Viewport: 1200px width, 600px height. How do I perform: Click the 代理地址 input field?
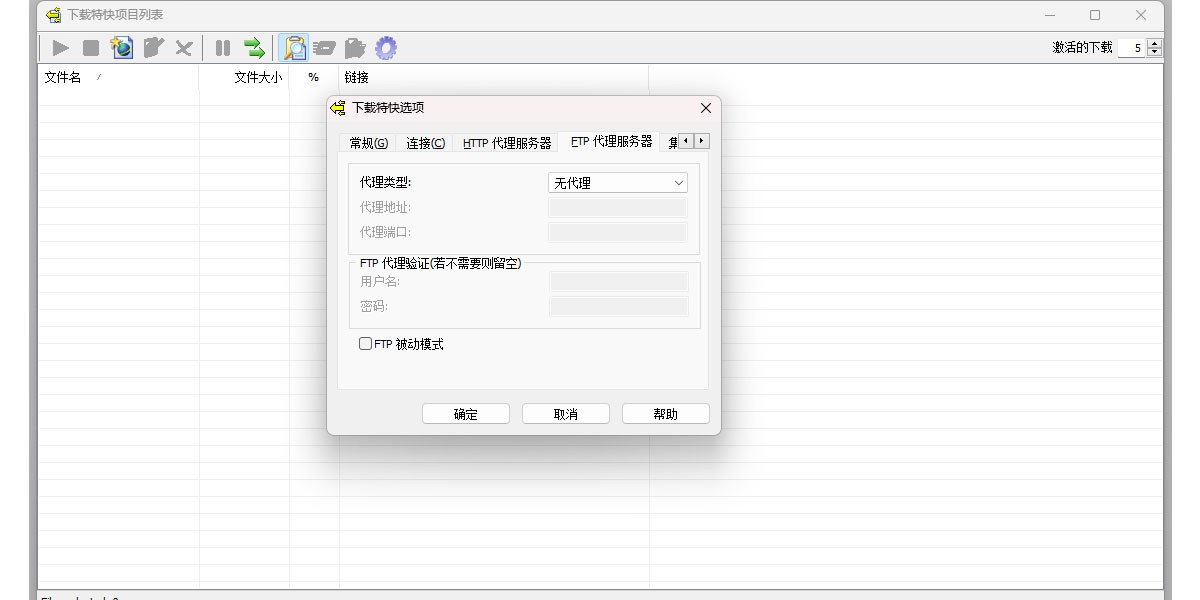click(x=618, y=207)
